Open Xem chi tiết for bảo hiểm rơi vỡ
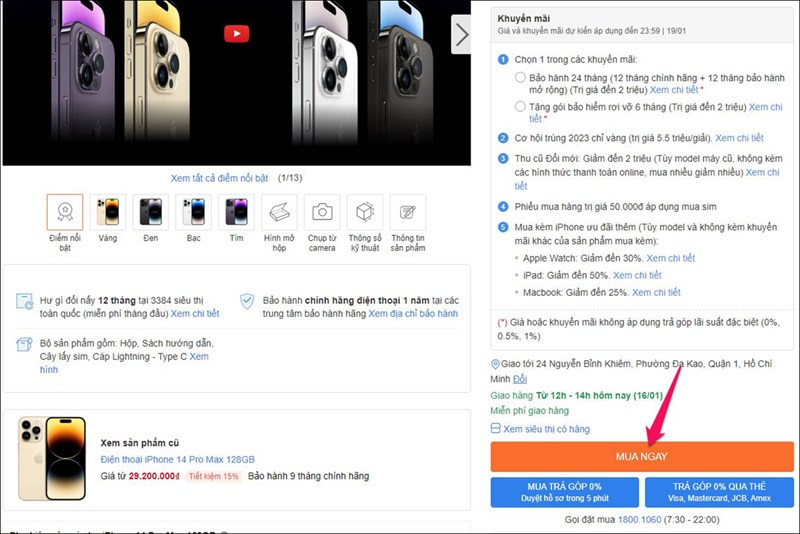 pos(765,107)
